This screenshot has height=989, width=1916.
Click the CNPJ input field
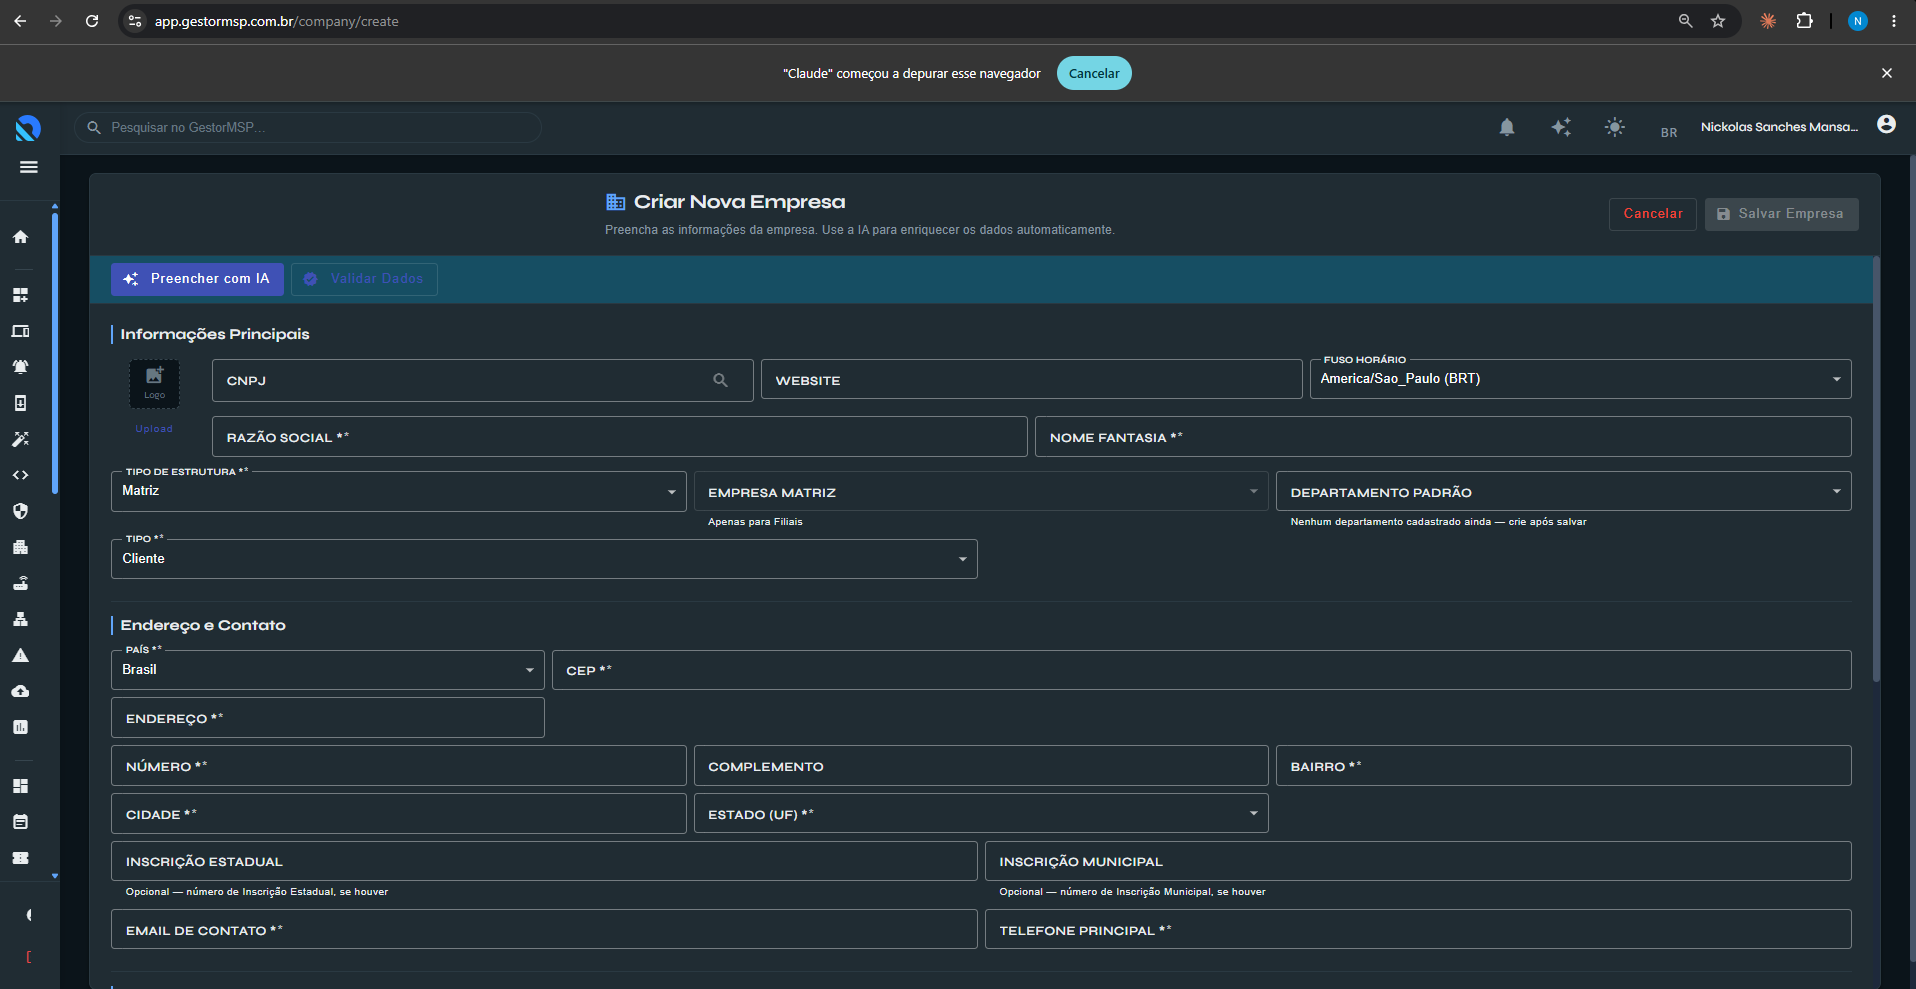(482, 380)
